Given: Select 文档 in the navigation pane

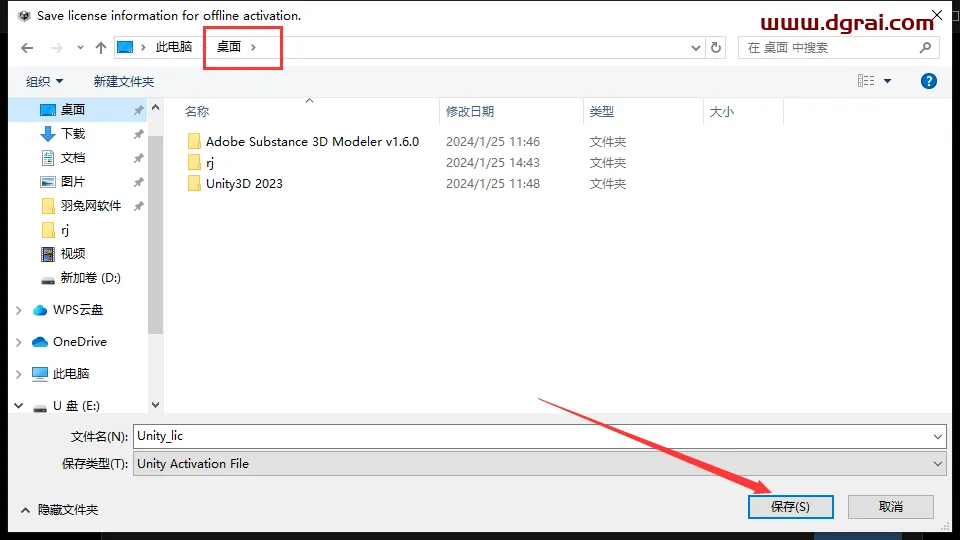Looking at the screenshot, I should click(x=73, y=158).
